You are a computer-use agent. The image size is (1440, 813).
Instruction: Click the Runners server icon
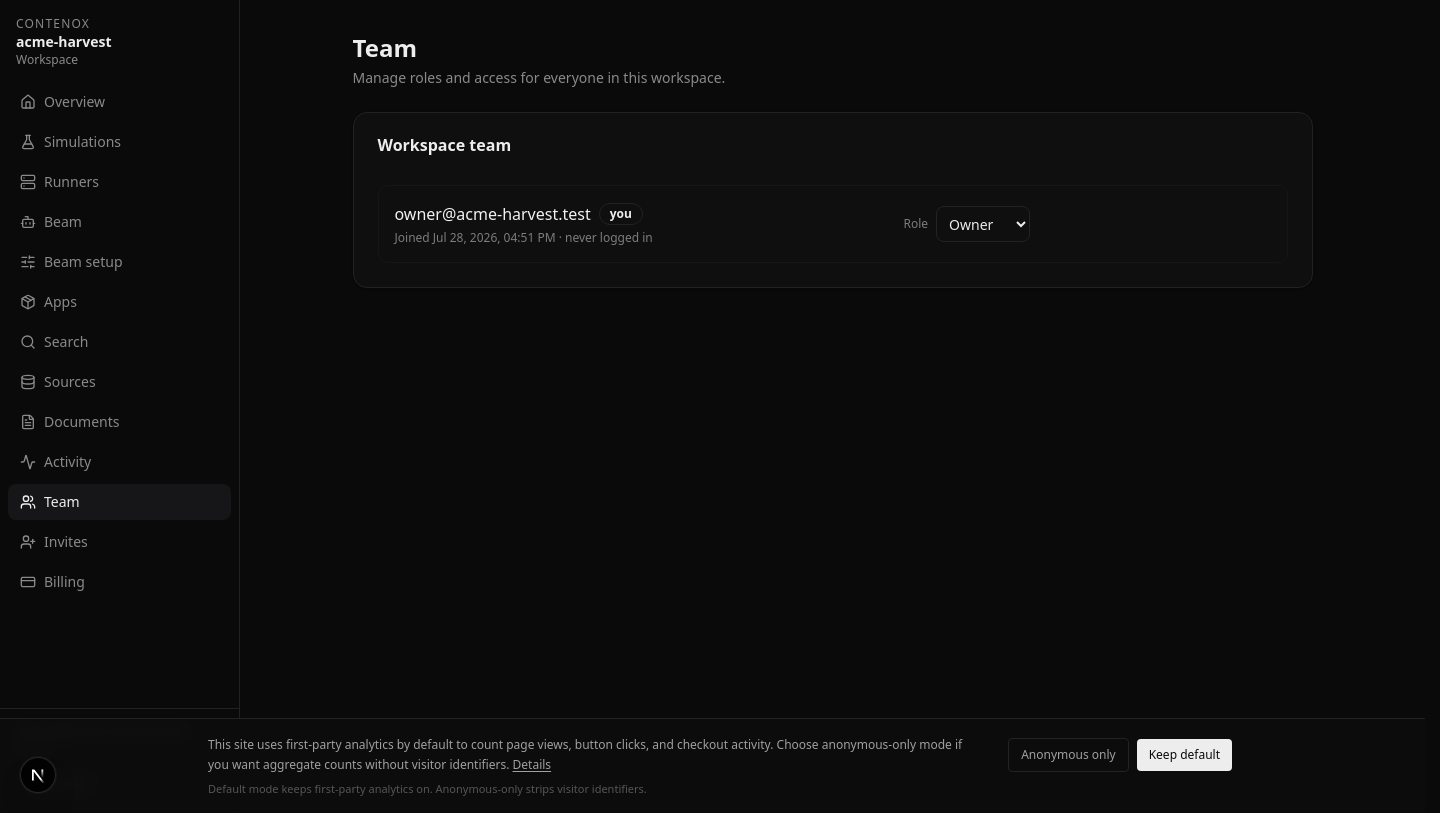(x=28, y=182)
